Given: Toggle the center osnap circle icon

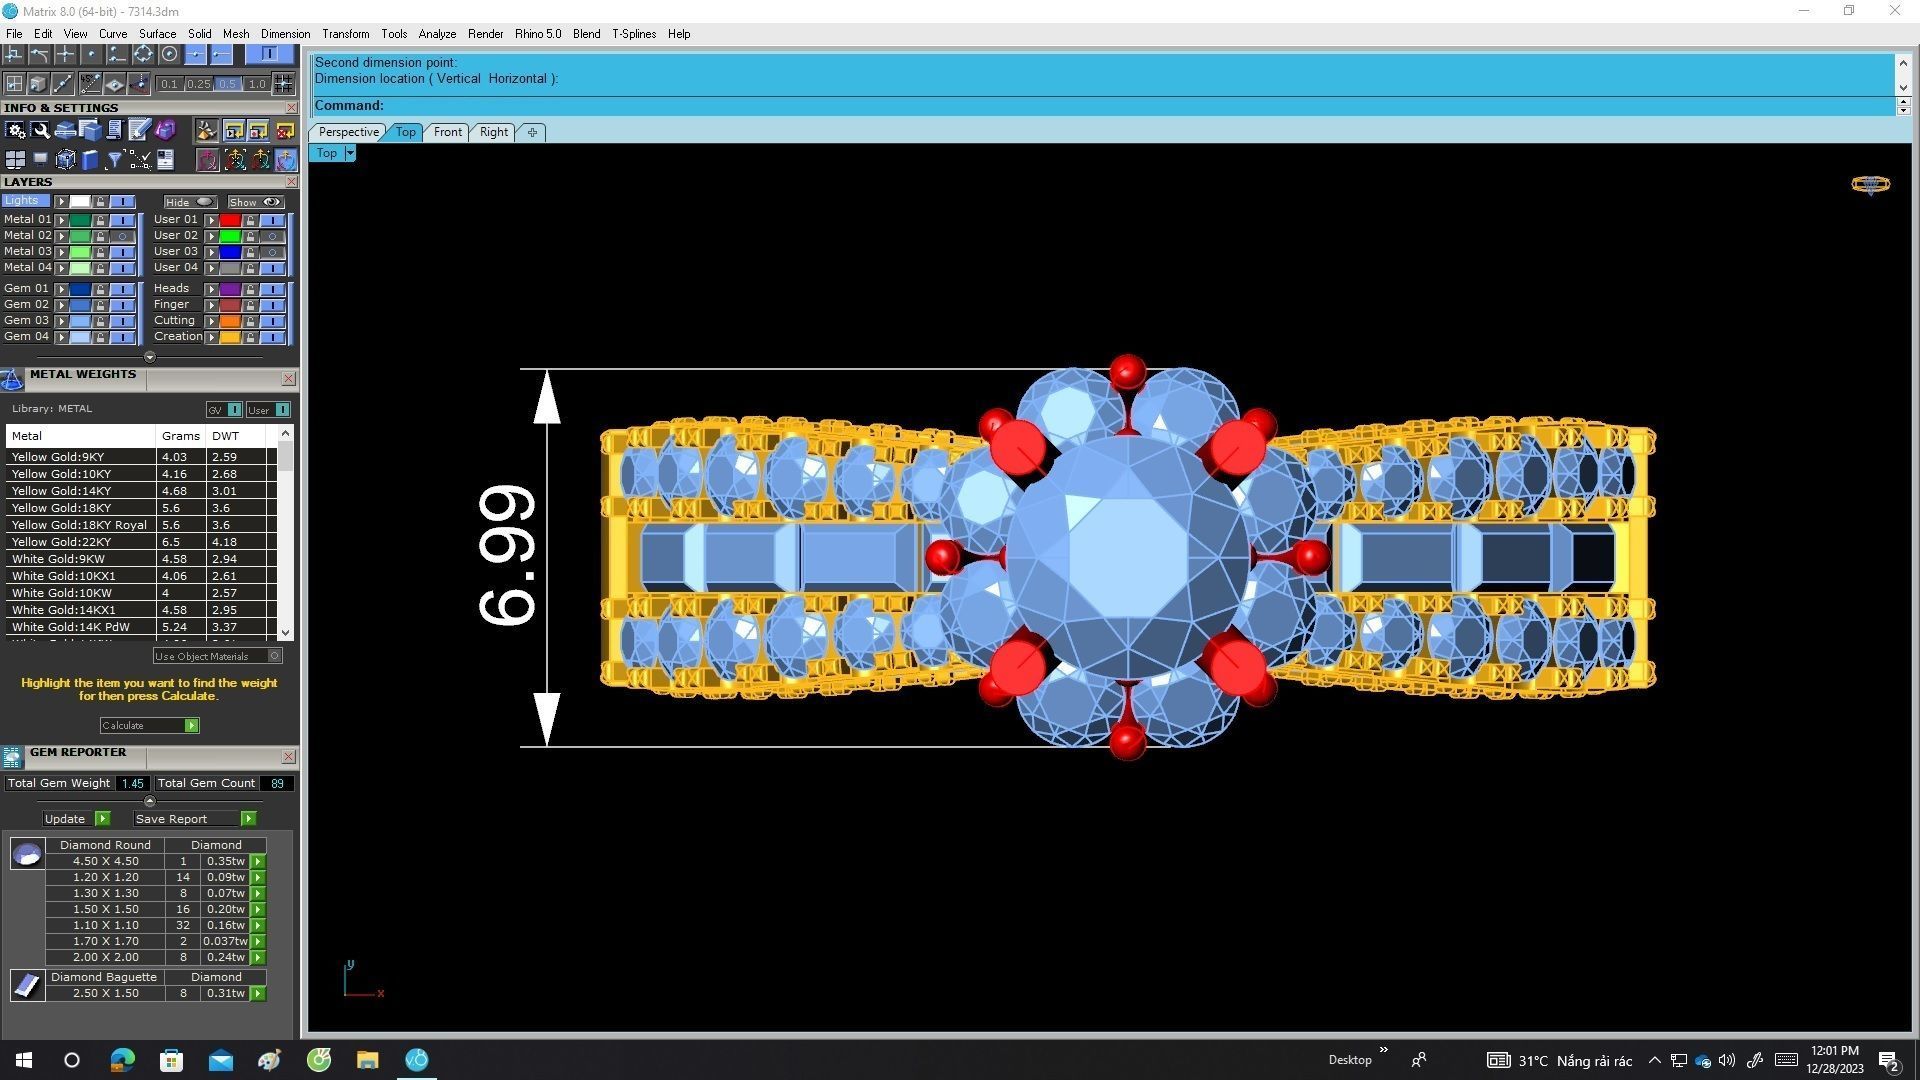Looking at the screenshot, I should 169,54.
